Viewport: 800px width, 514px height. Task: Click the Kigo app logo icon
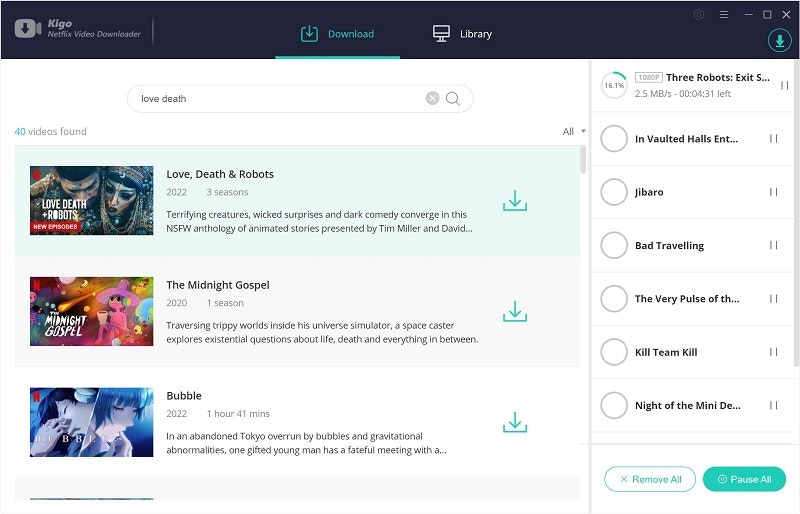[28, 29]
